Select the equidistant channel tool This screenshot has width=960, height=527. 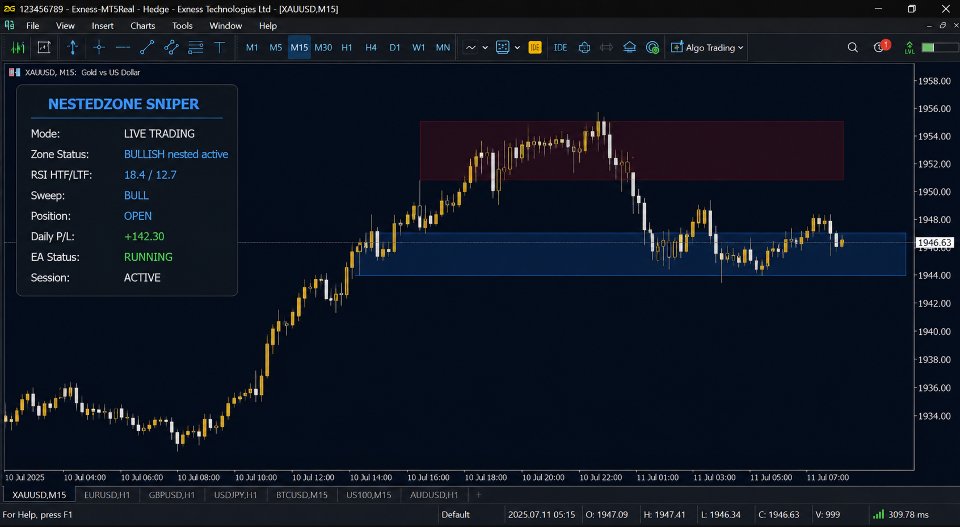171,47
